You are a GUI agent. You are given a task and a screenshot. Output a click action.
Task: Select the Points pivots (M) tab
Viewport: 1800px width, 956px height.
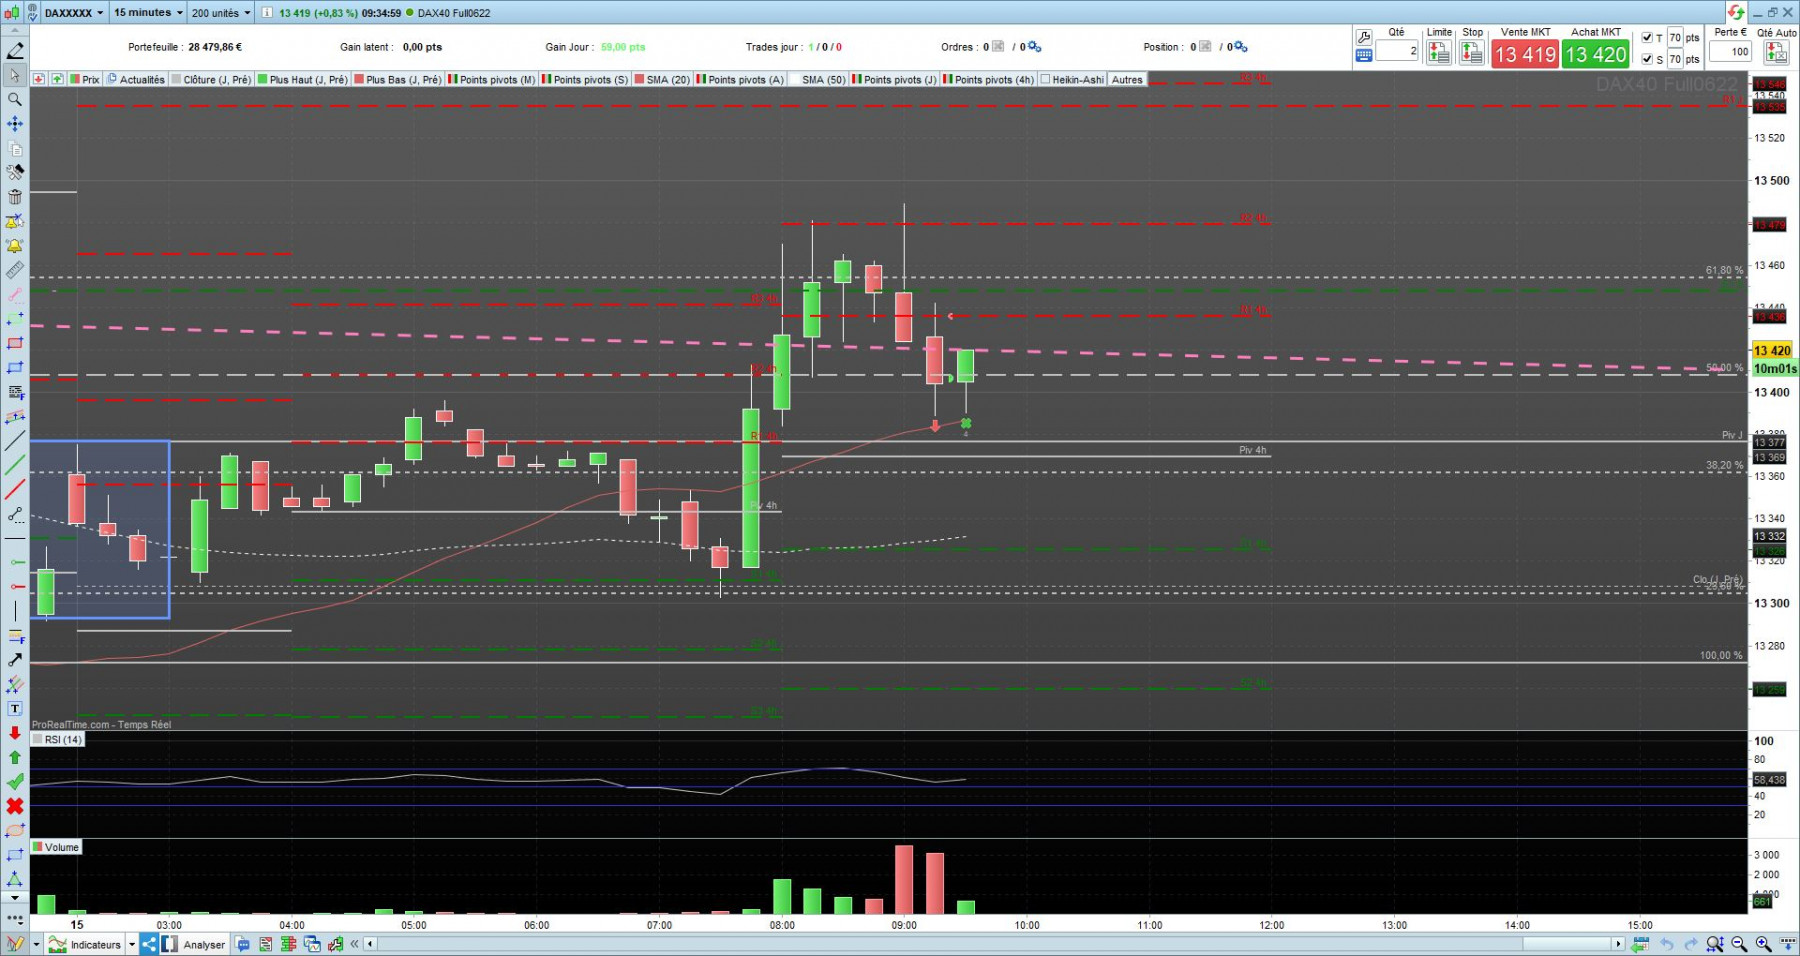[x=492, y=80]
